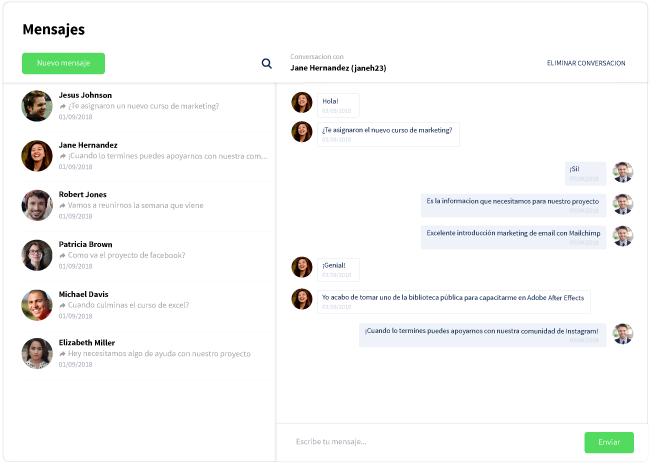This screenshot has height=463, width=650.
Task: Click Jane's avatar beside ¡Genial! message
Action: 302,267
